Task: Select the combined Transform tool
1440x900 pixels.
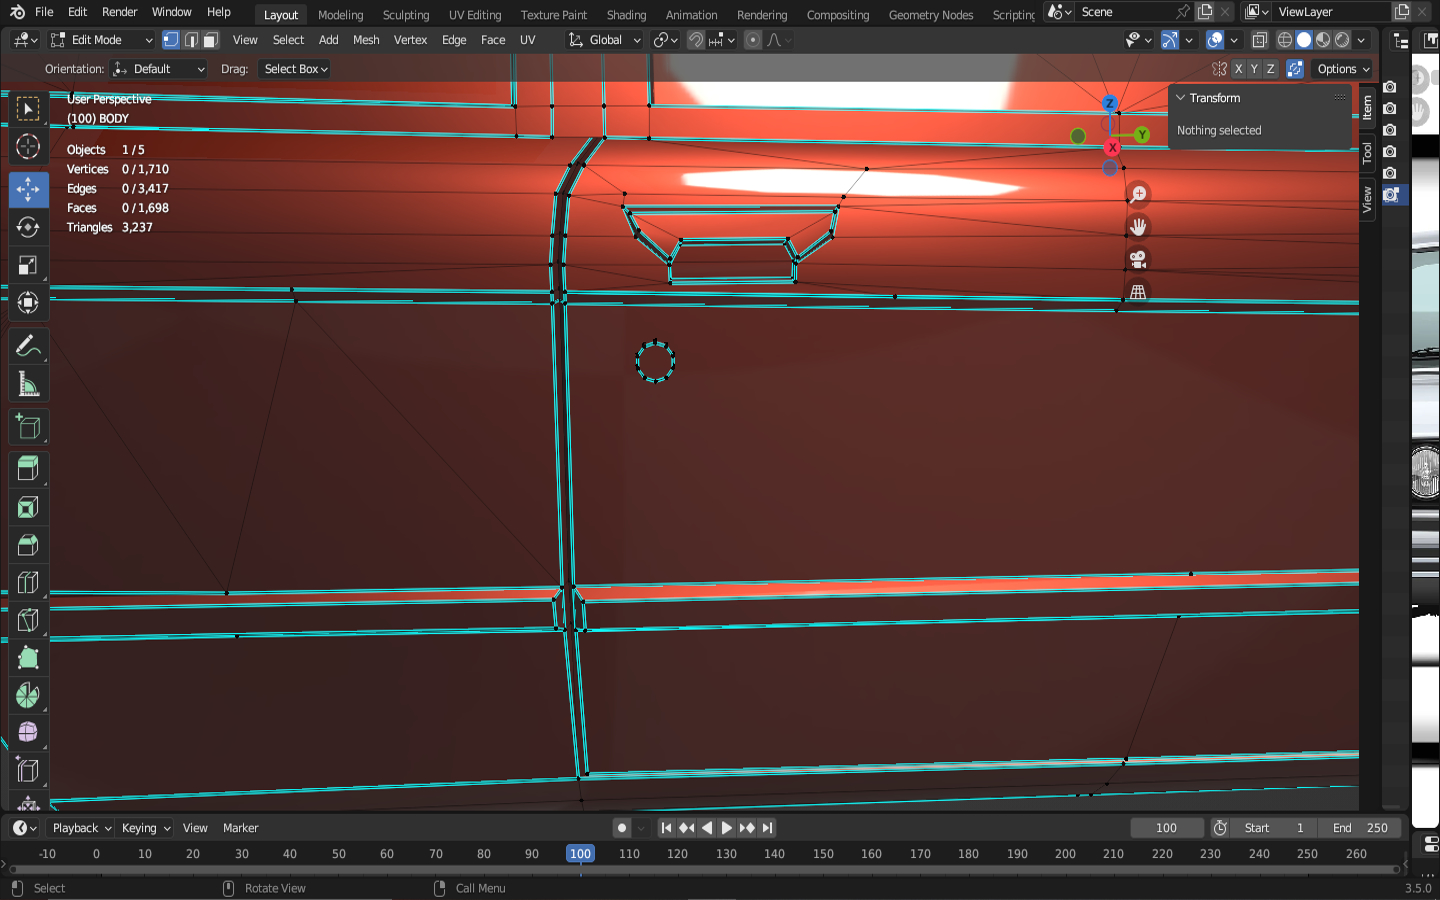Action: pos(28,303)
